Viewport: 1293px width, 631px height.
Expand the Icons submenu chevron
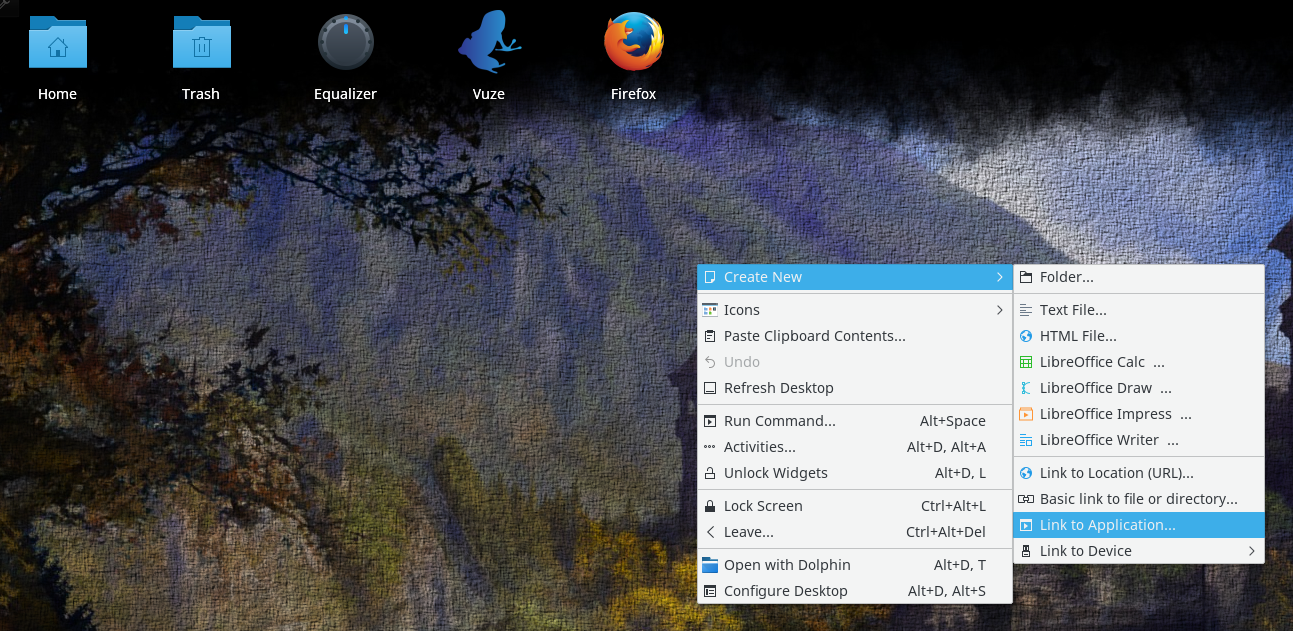pyautogui.click(x=1000, y=310)
